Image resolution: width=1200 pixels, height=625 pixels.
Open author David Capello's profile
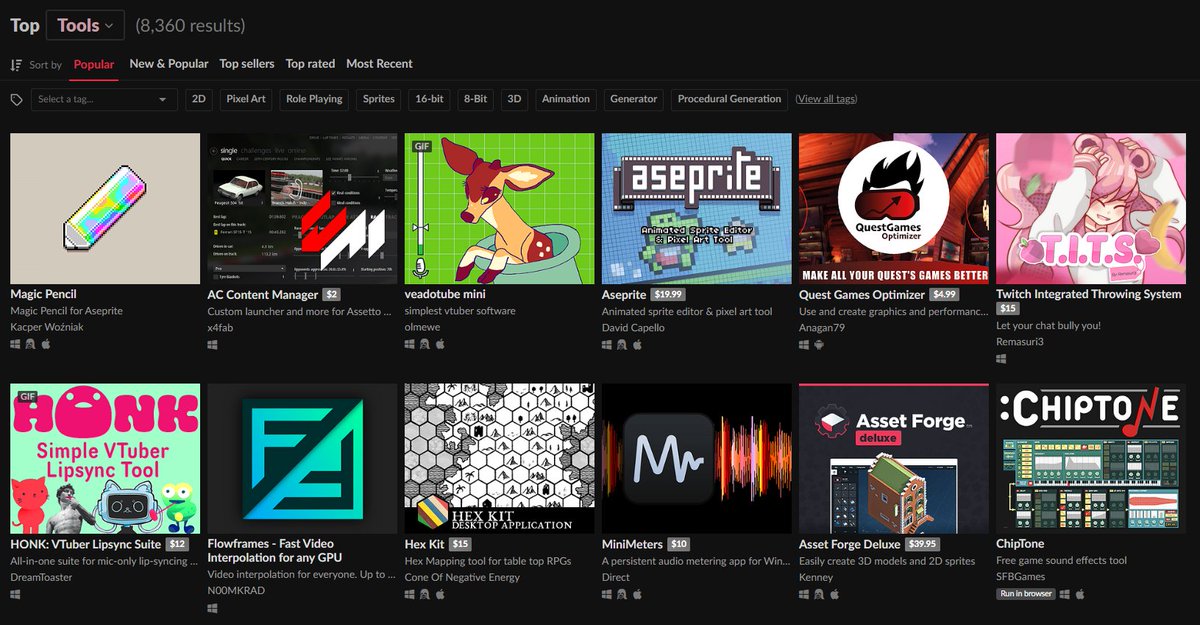coord(633,328)
